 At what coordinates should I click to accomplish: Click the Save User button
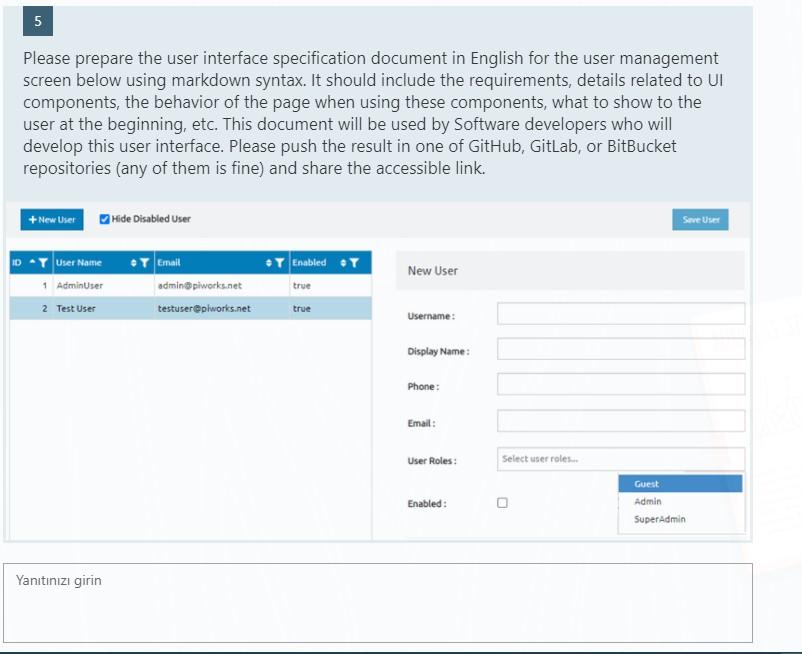(700, 219)
